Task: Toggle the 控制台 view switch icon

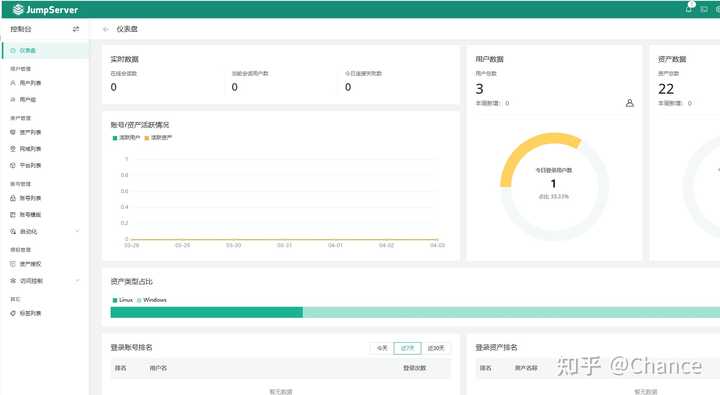Action: [76, 29]
